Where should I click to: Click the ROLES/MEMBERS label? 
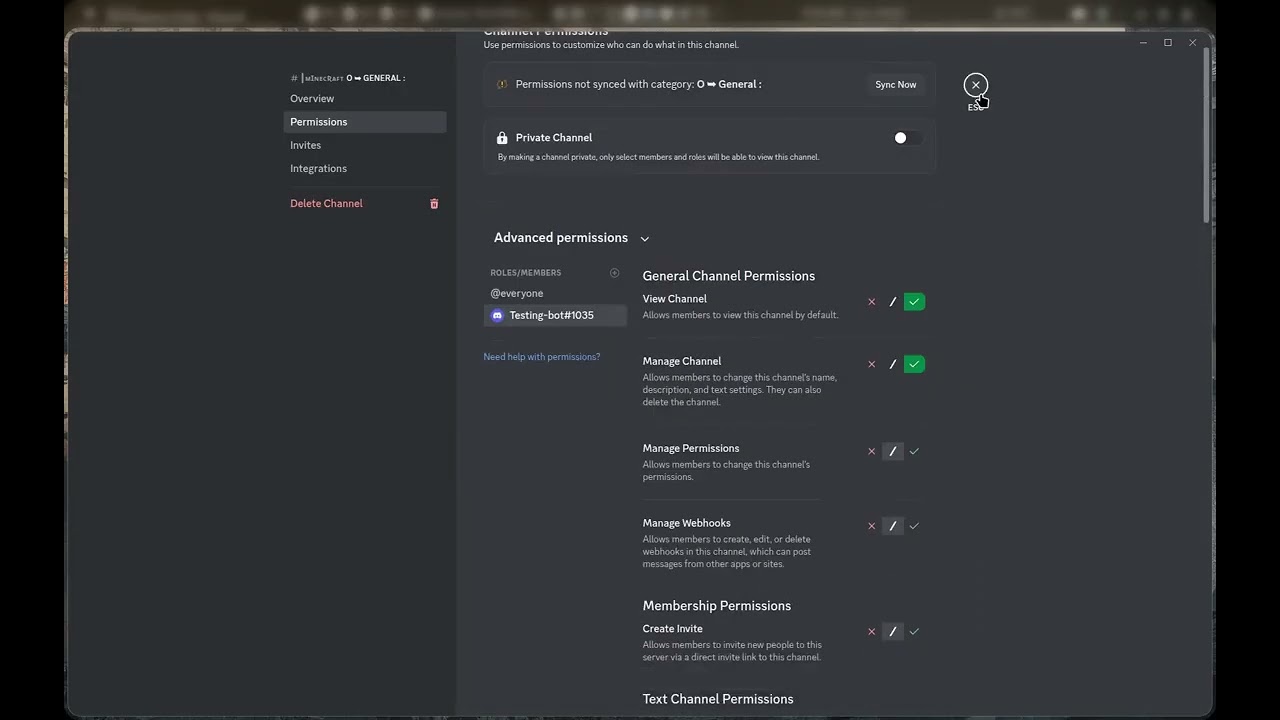[x=526, y=273]
